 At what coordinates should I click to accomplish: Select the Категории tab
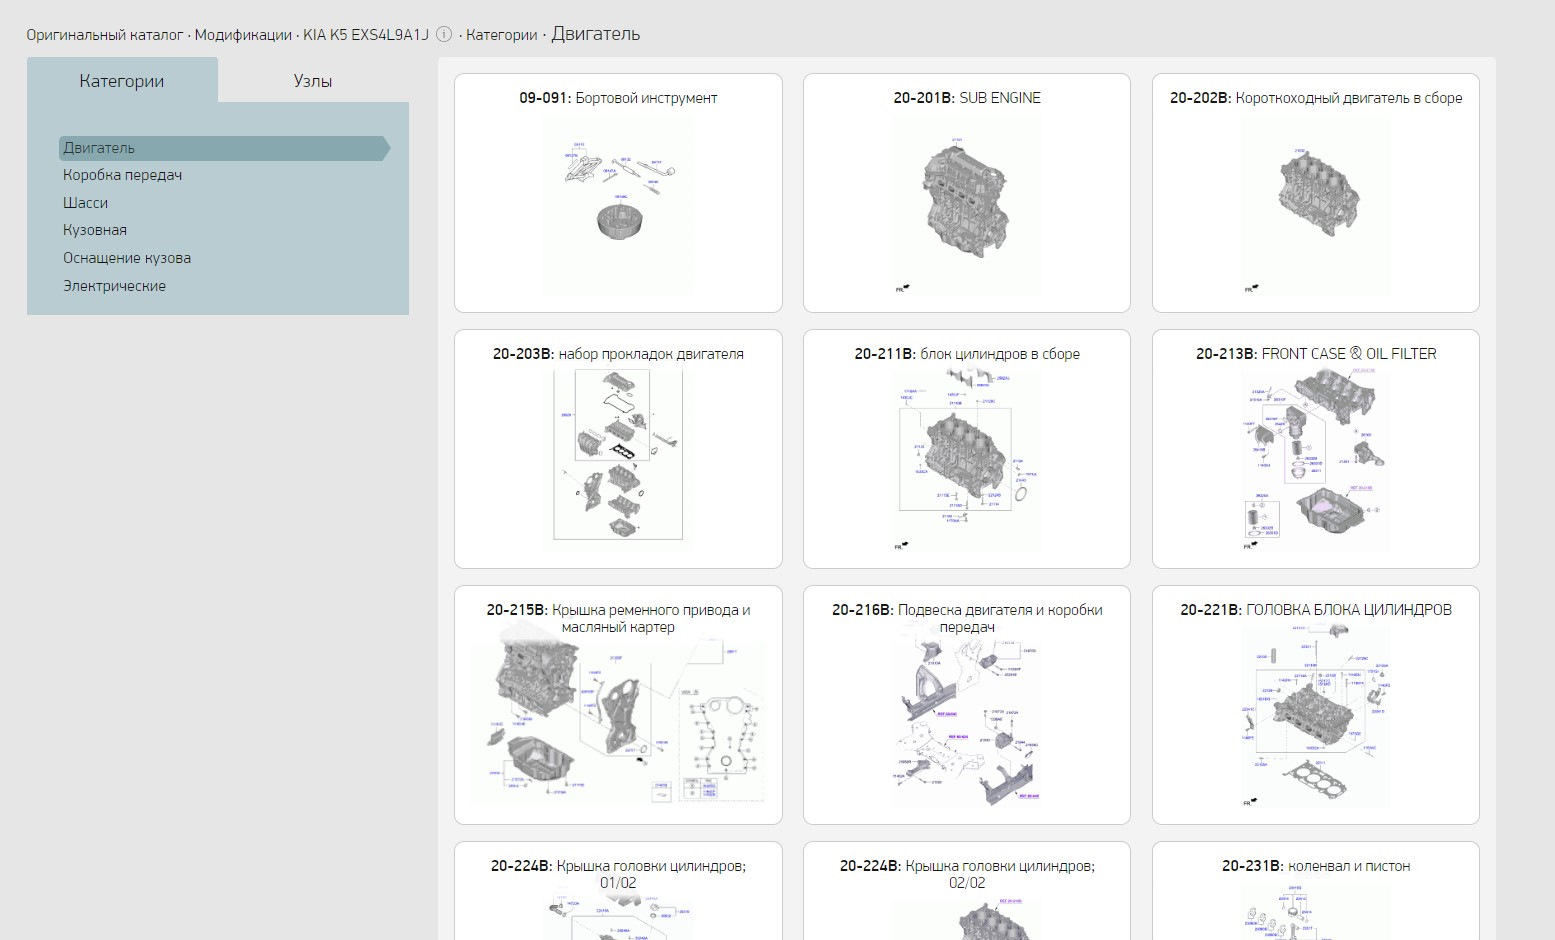(122, 81)
